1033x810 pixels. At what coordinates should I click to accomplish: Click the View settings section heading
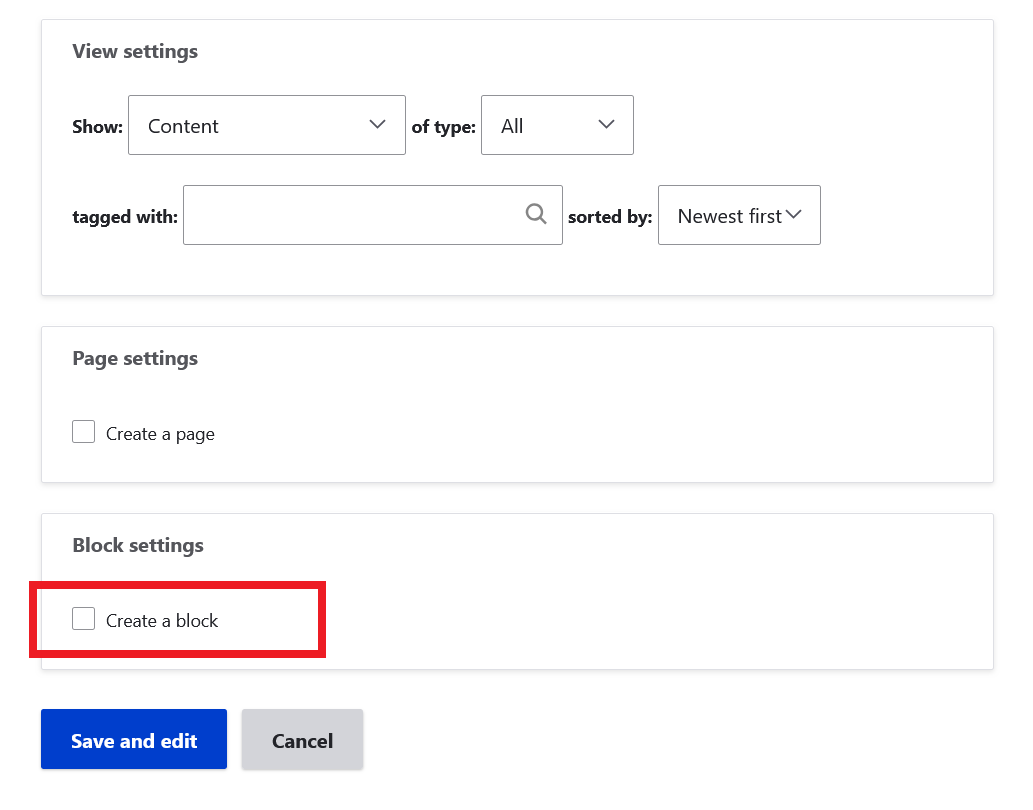[x=134, y=51]
